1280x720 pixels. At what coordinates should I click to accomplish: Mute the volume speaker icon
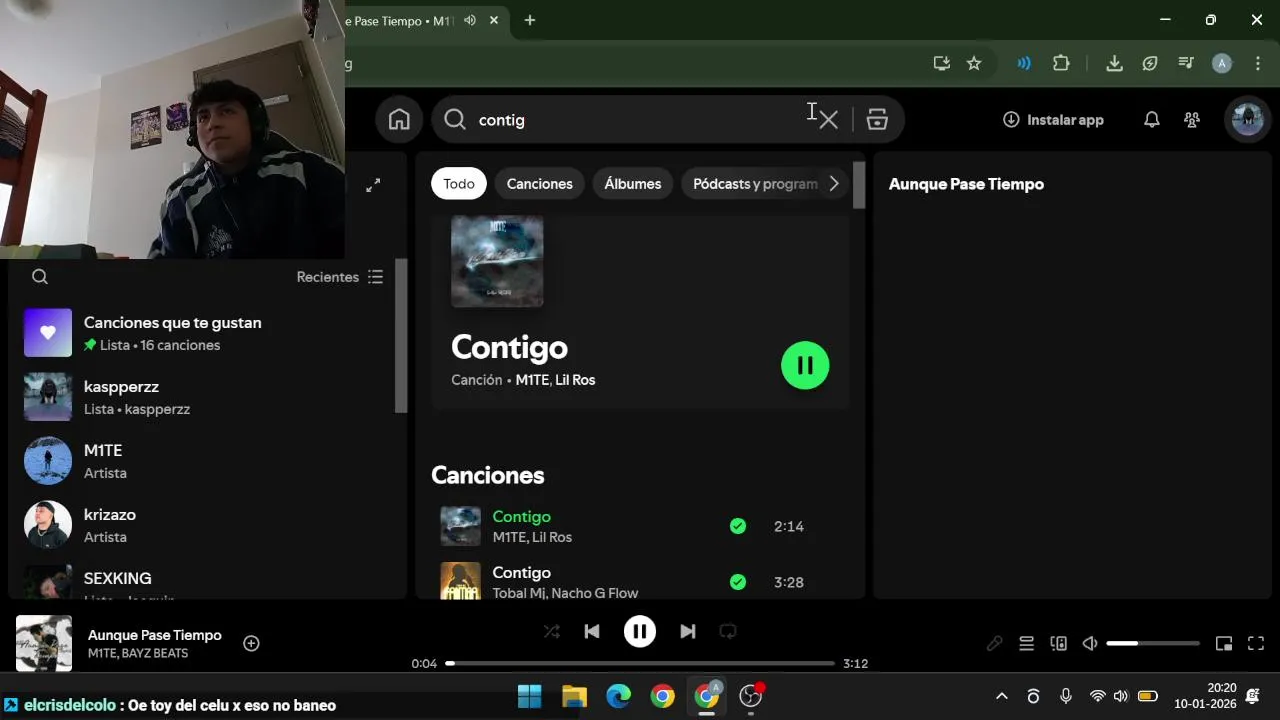[1091, 644]
